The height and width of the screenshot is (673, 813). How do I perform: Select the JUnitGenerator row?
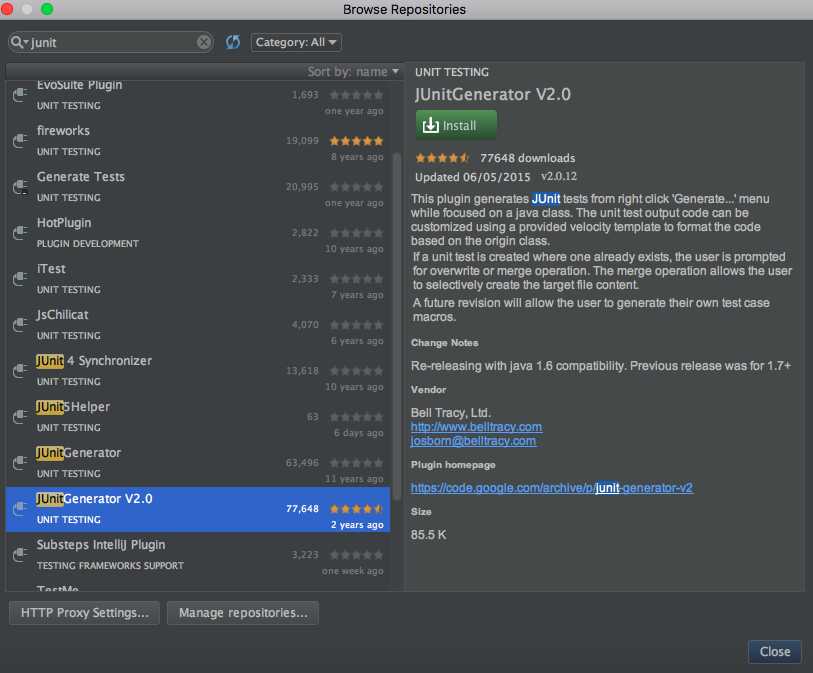(198, 462)
